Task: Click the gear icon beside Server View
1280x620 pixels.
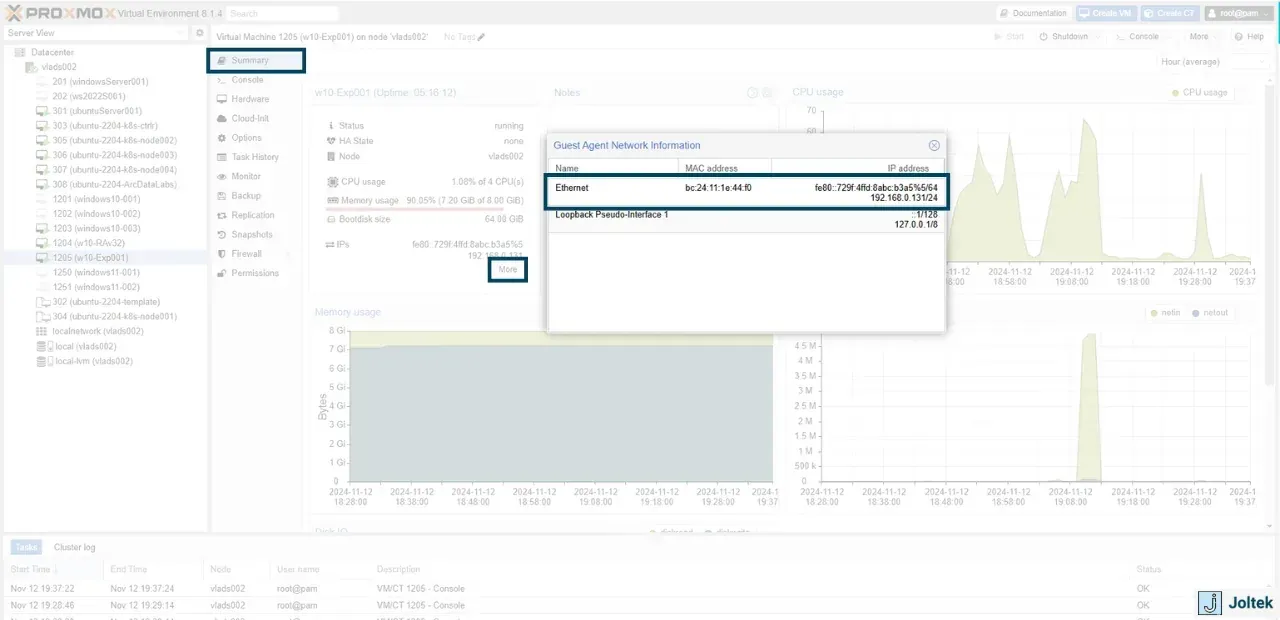Action: 199,33
